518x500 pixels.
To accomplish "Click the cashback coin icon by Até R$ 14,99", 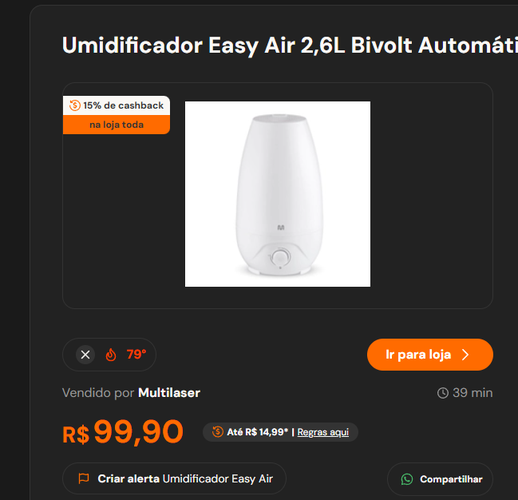I will pyautogui.click(x=217, y=432).
